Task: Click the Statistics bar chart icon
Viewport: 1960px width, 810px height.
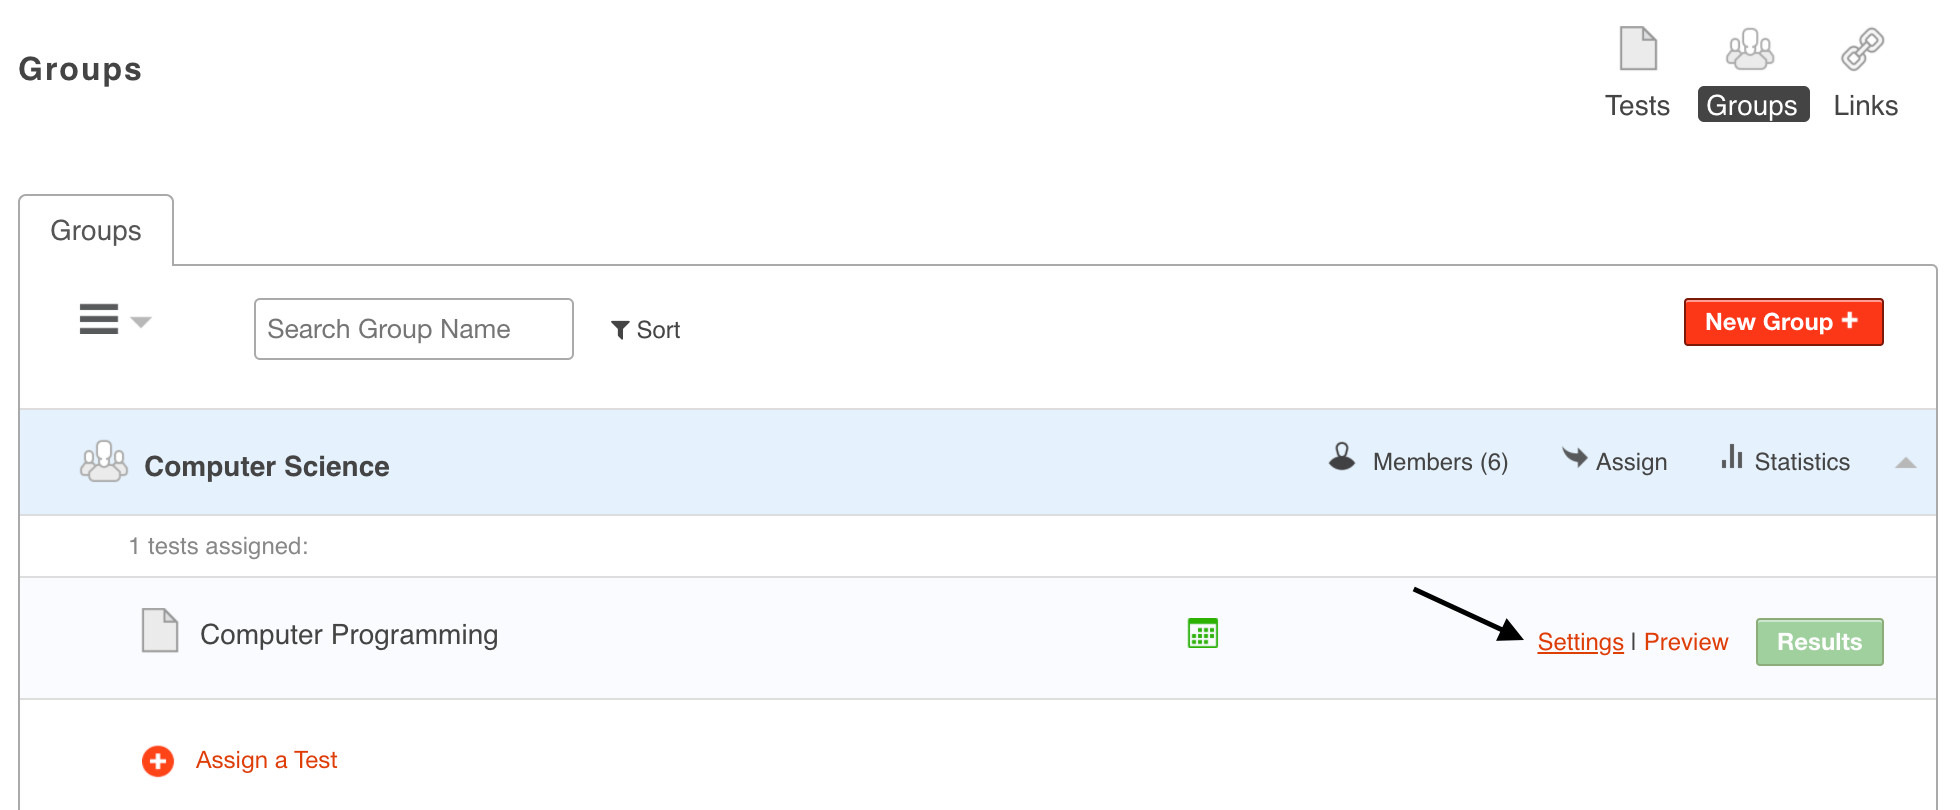Action: 1732,458
